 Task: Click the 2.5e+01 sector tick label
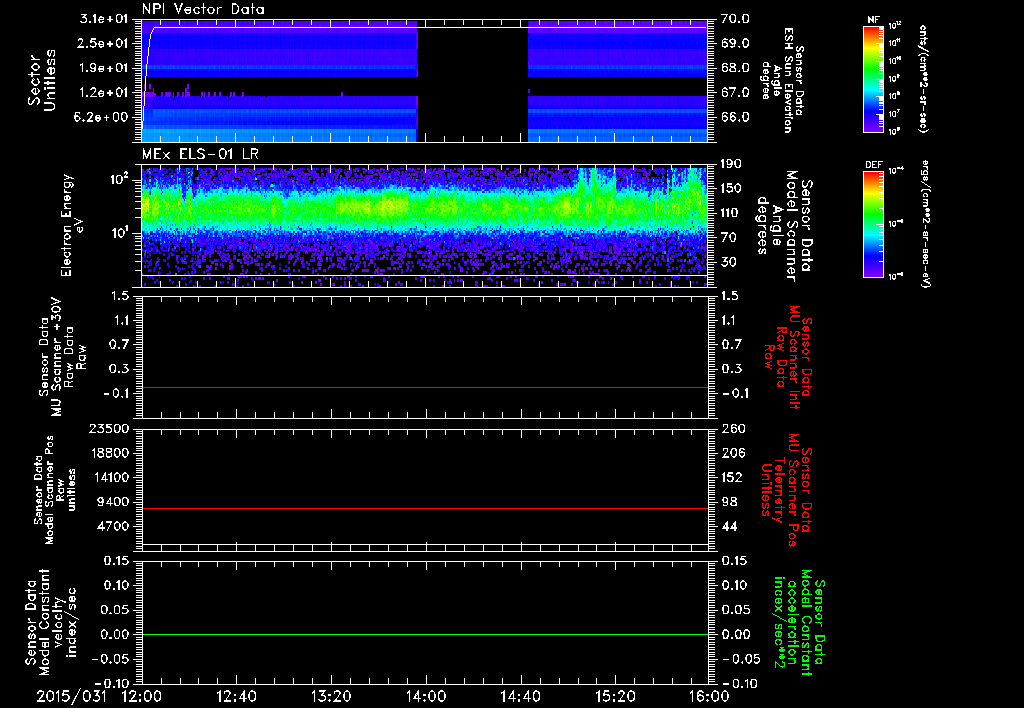(x=104, y=43)
